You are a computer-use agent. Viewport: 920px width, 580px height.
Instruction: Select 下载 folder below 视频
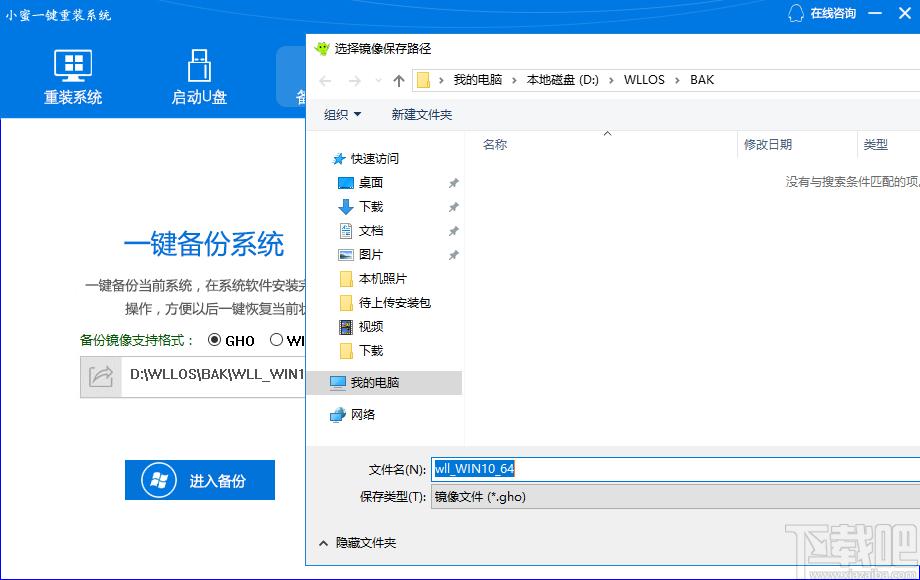click(371, 351)
